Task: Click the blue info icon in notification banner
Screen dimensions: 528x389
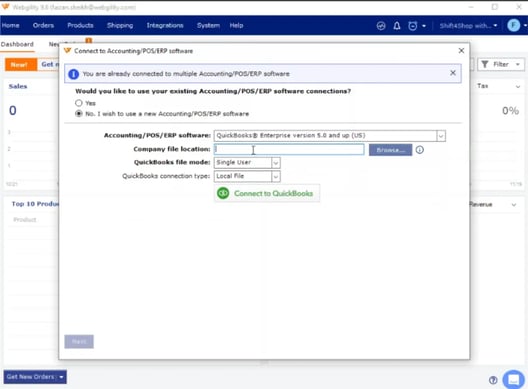Action: (73, 74)
